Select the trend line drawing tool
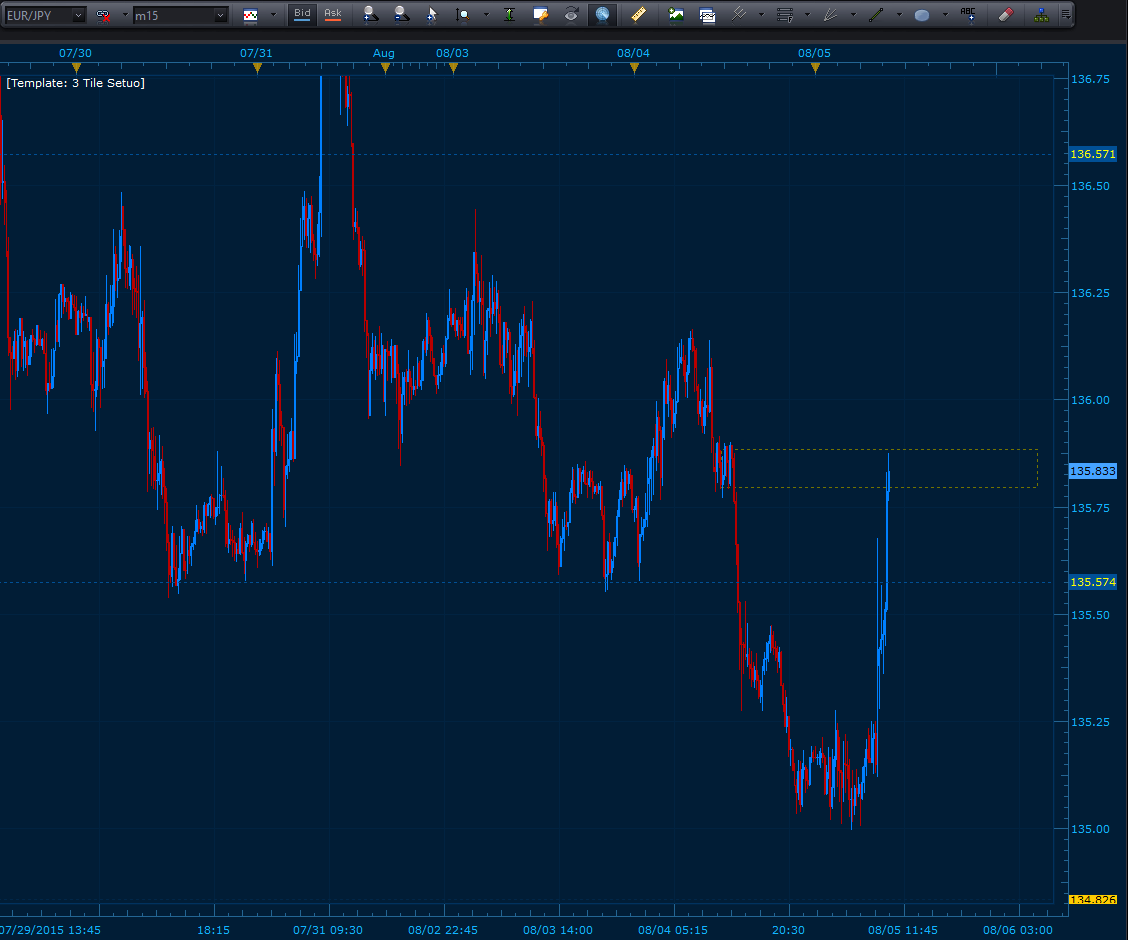The height and width of the screenshot is (940, 1128). pyautogui.click(x=876, y=15)
